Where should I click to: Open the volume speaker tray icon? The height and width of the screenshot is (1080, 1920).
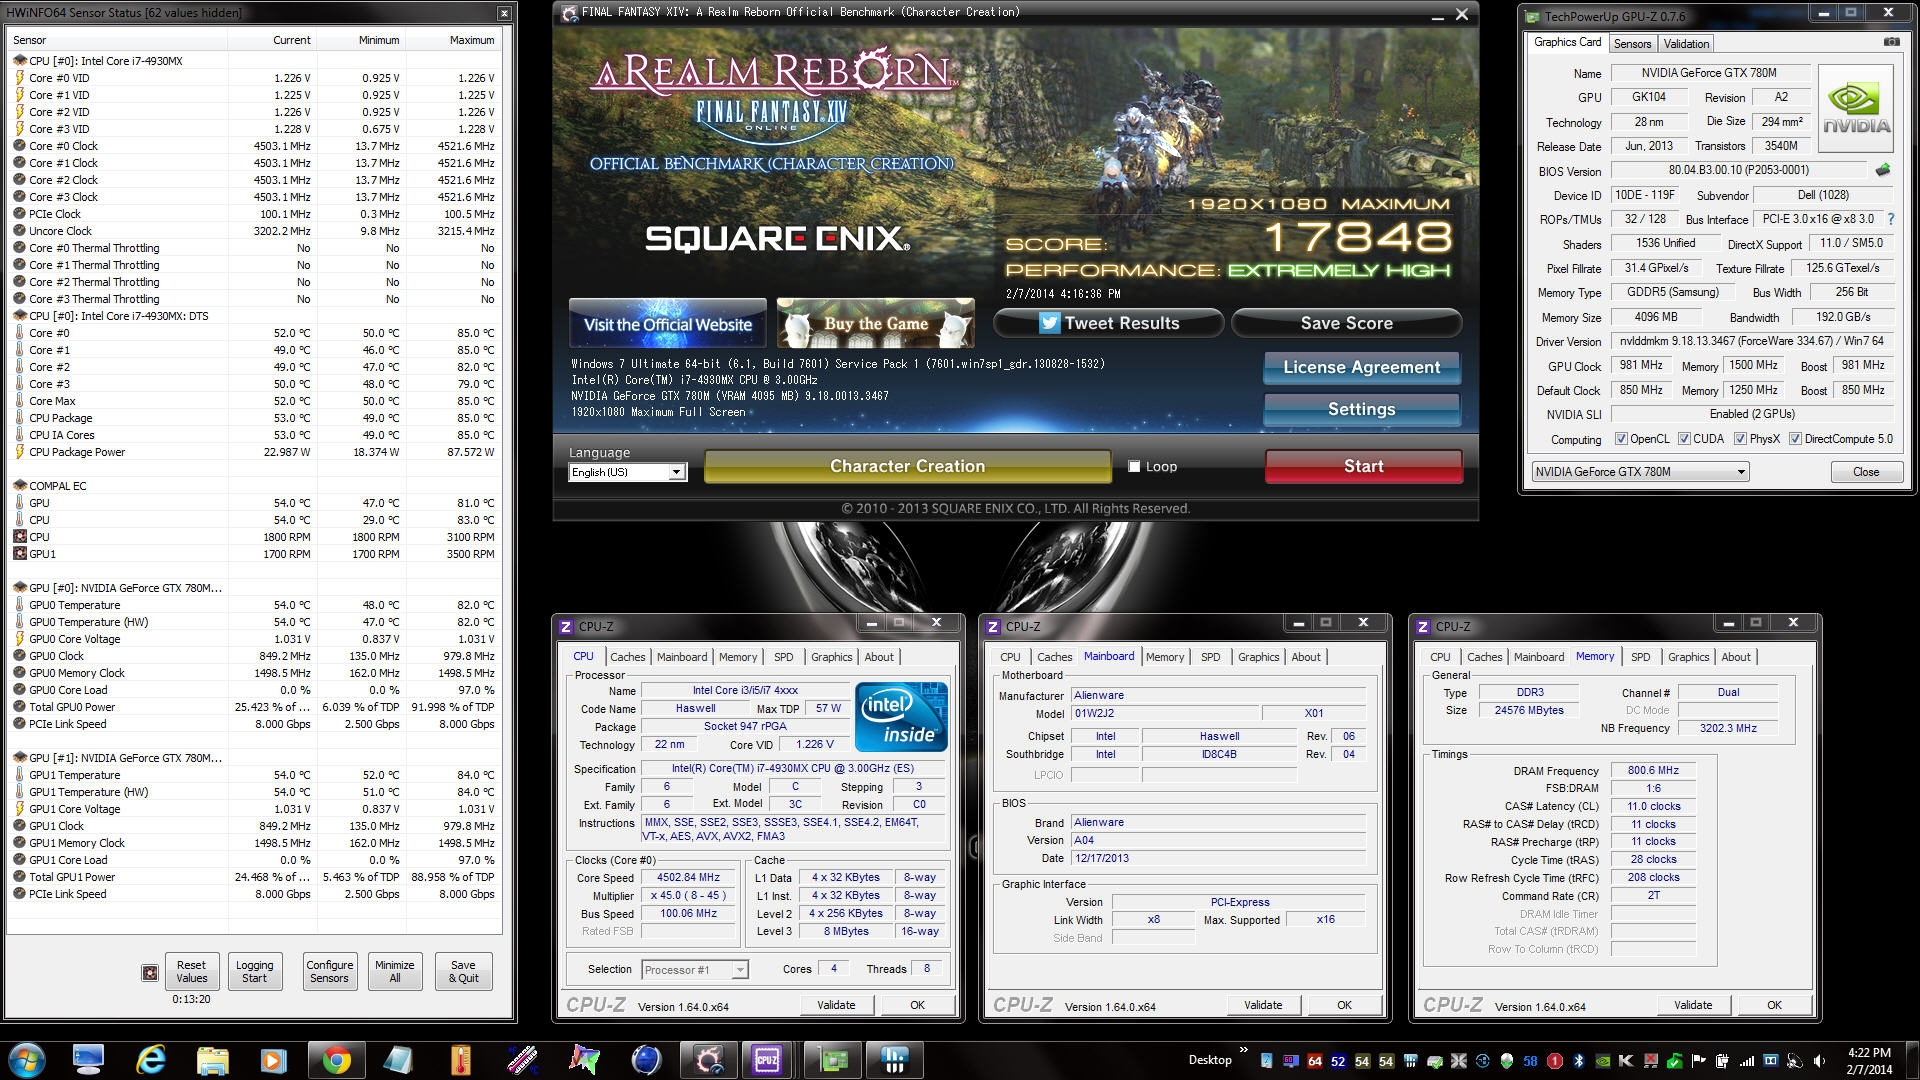(1819, 1061)
